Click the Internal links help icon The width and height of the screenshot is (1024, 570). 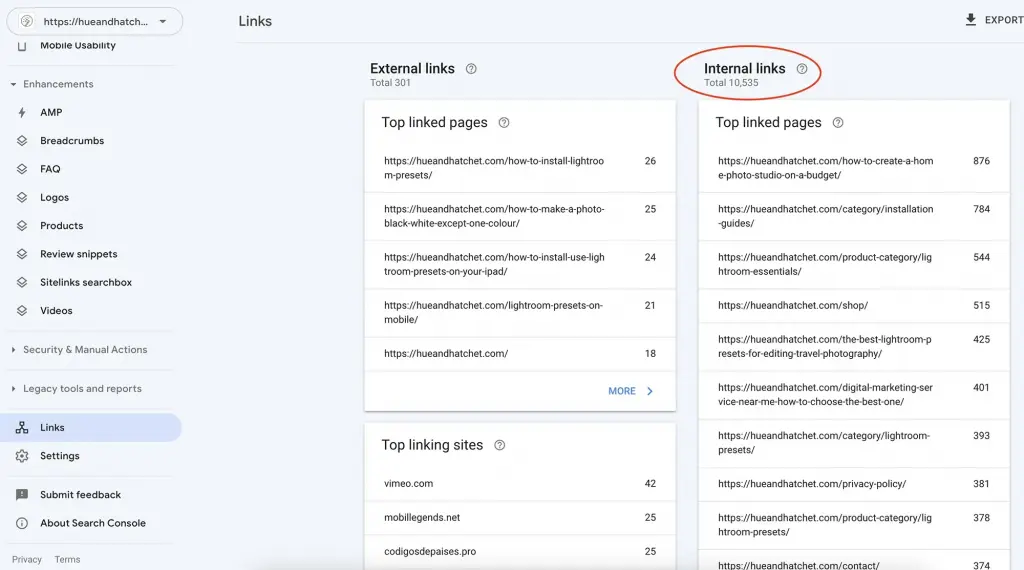(802, 69)
